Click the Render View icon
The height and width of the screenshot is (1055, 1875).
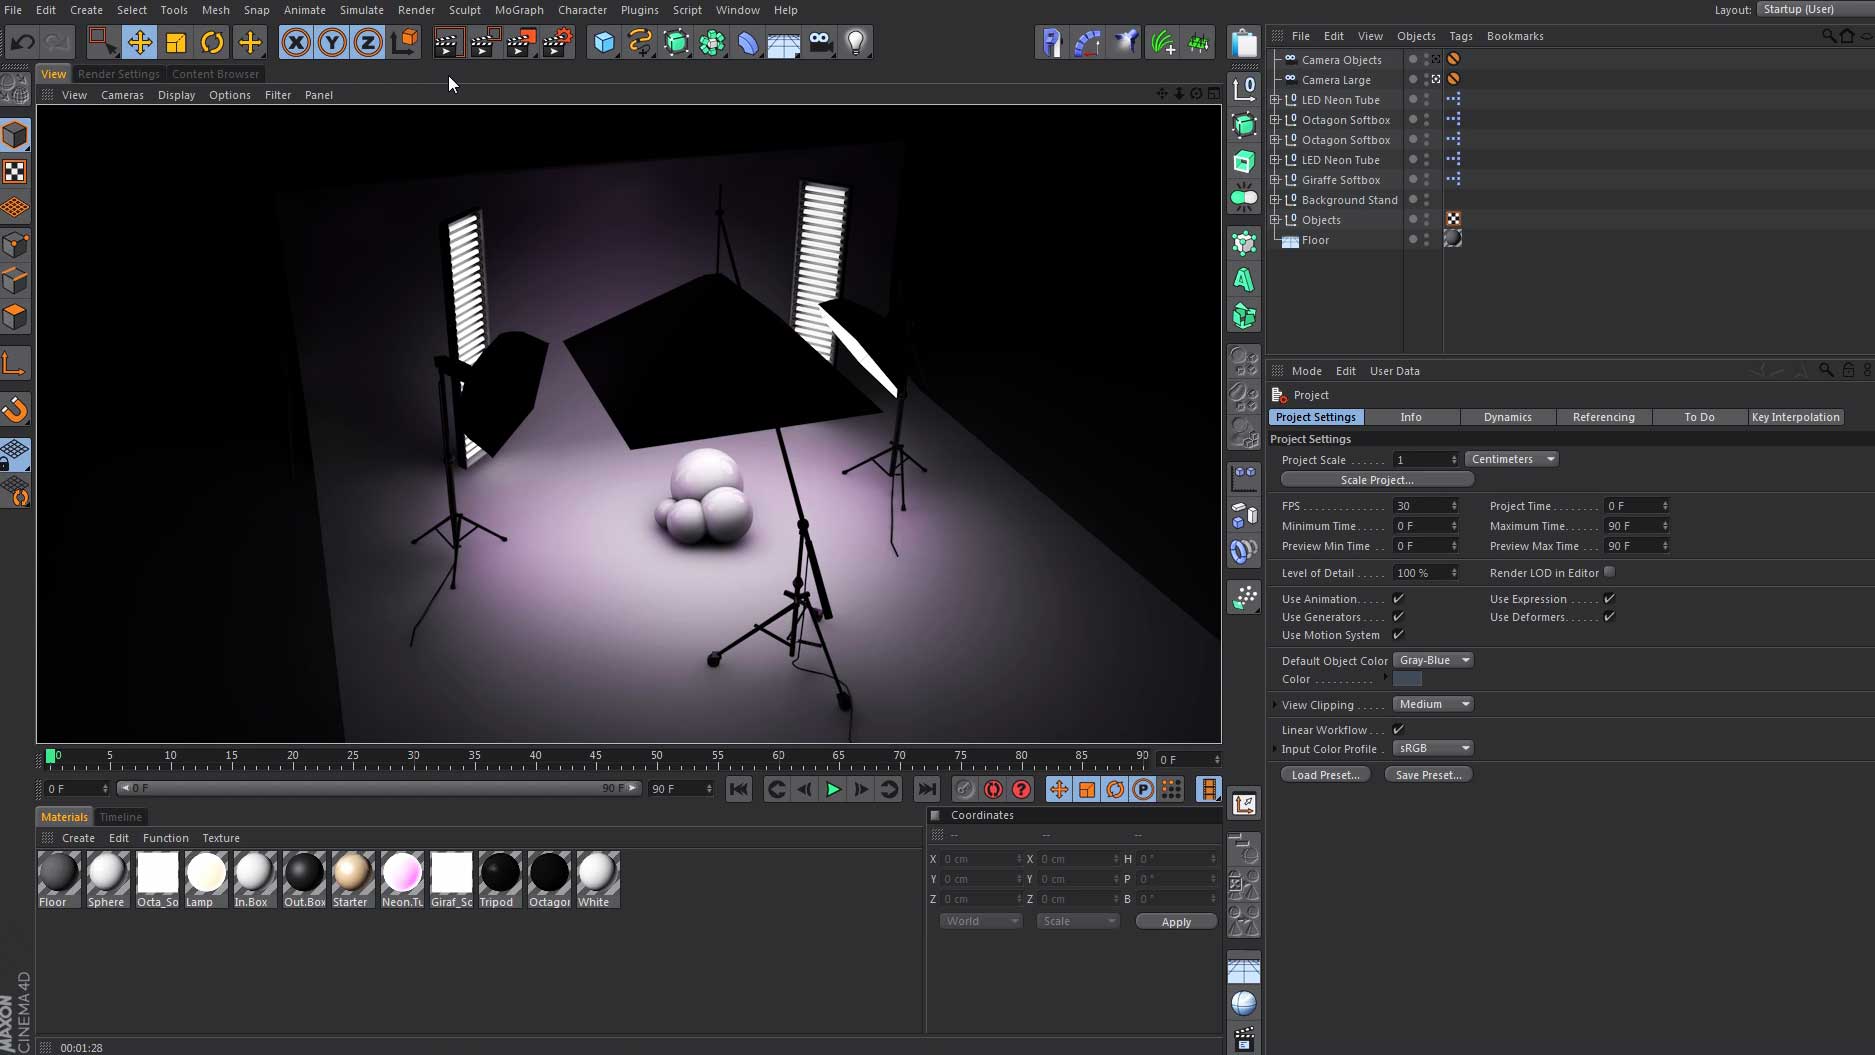pos(448,42)
